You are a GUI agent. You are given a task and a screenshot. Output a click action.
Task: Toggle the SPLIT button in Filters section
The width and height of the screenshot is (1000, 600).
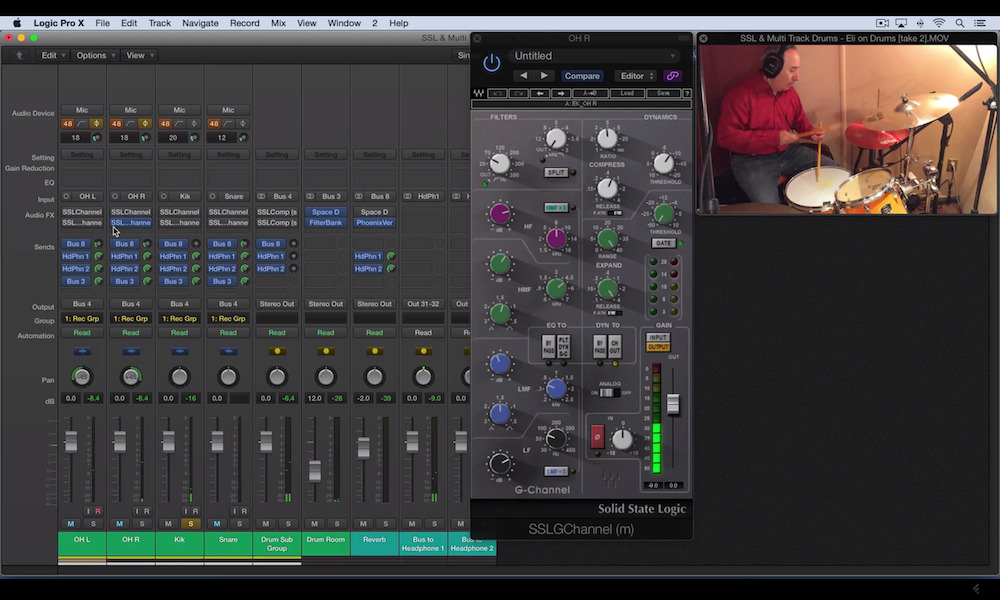click(x=556, y=173)
